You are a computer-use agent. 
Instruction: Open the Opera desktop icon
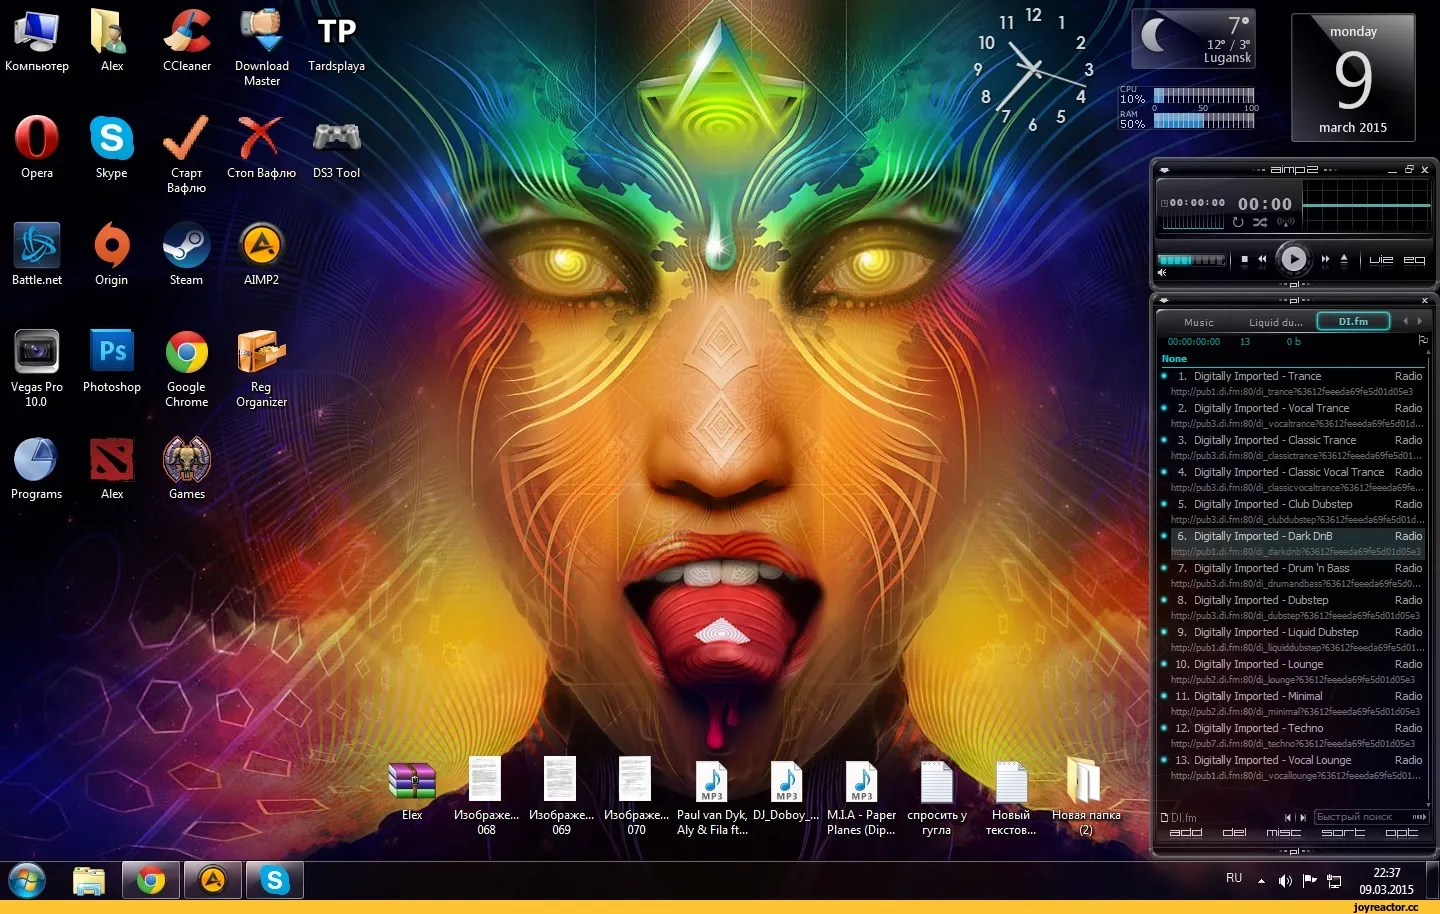pyautogui.click(x=37, y=147)
